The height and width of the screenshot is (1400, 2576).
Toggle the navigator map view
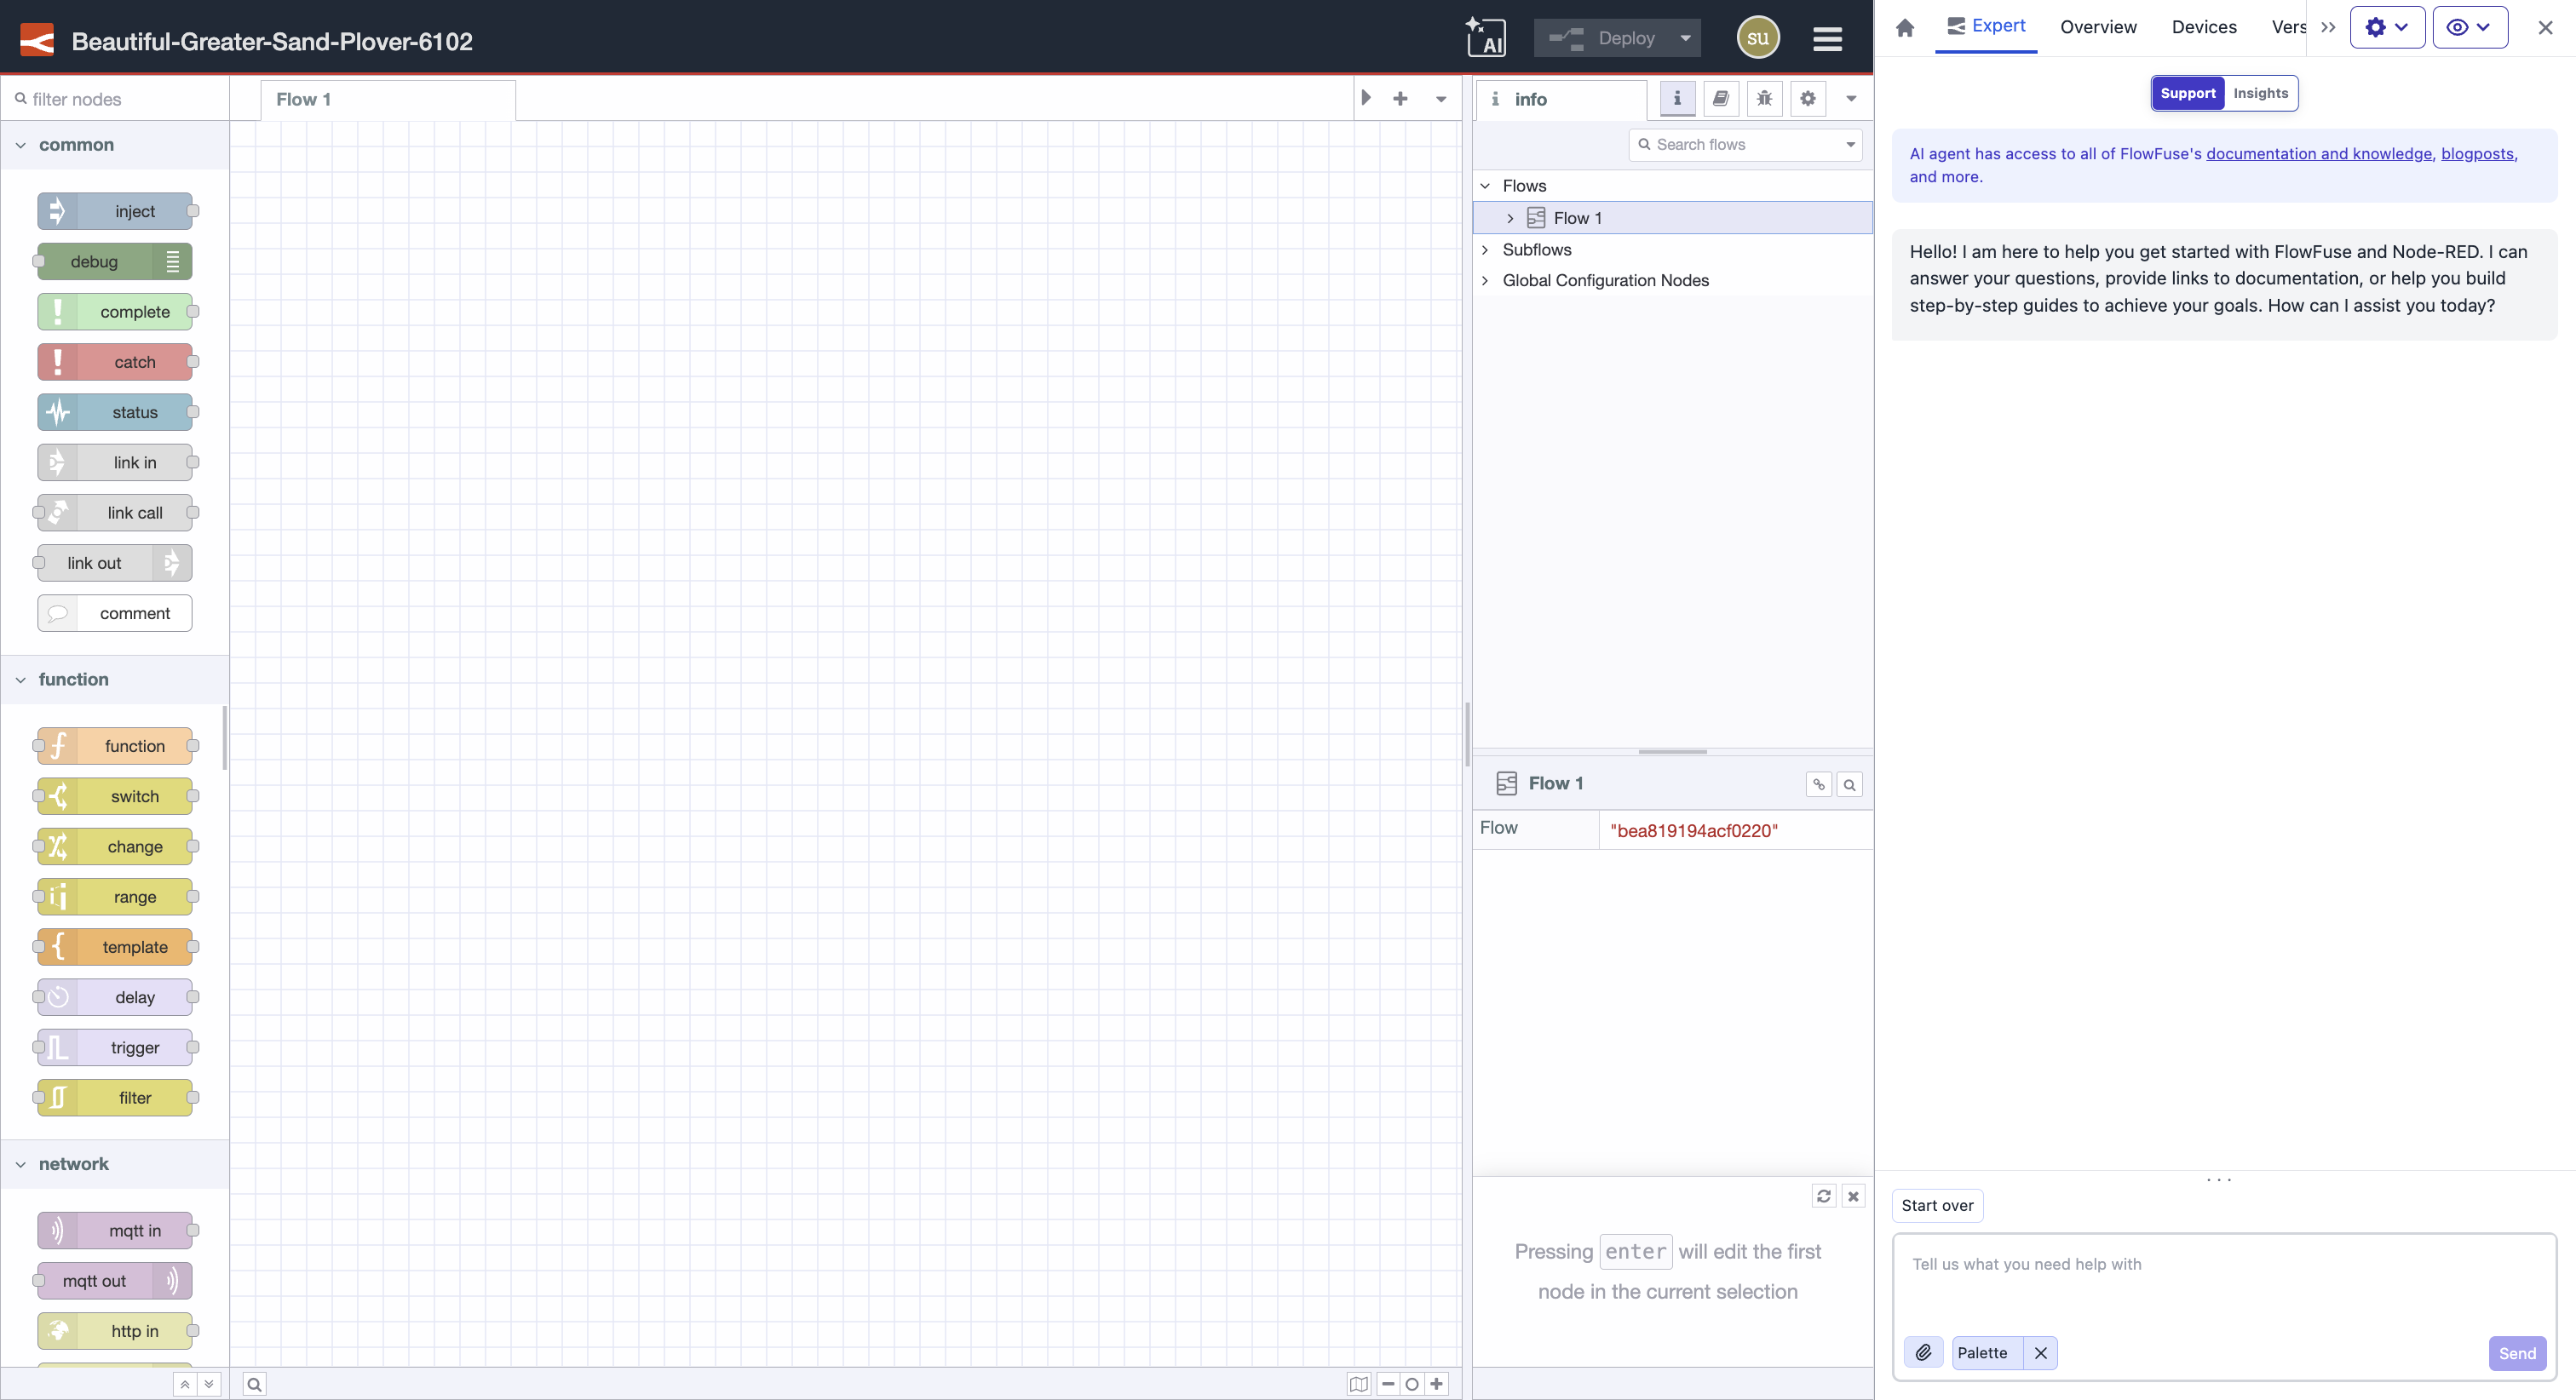pos(1359,1385)
